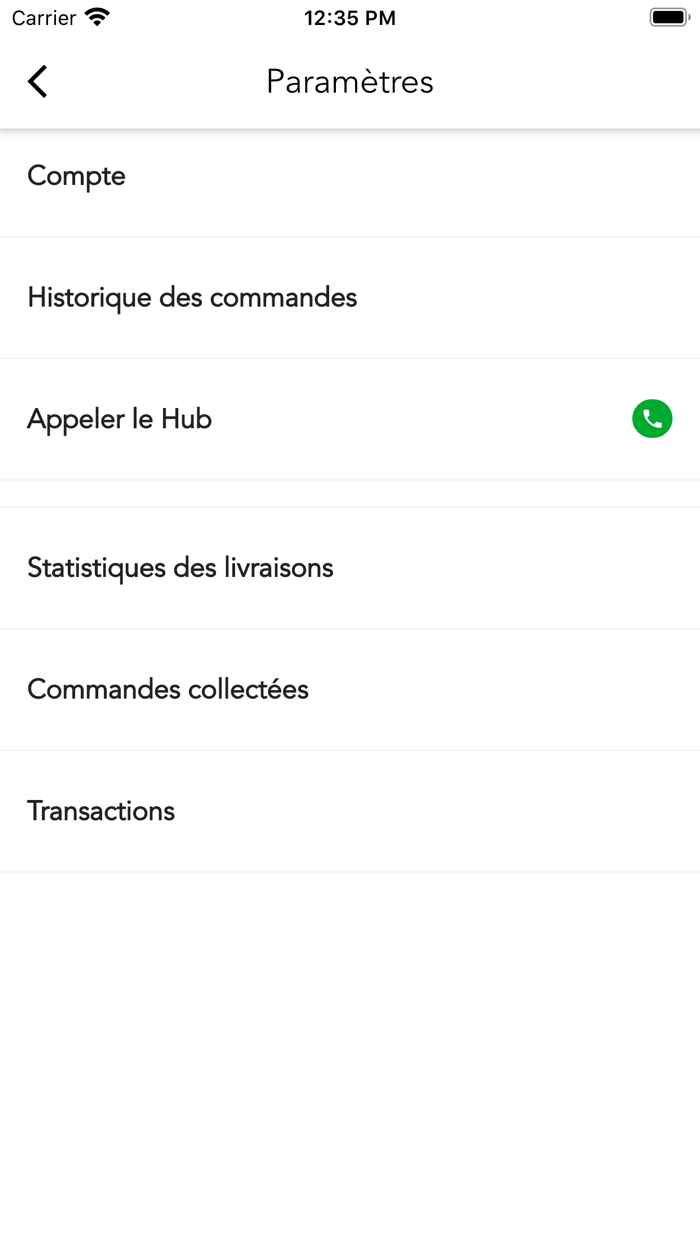
Task: Open Historique des commandes
Action: (x=350, y=298)
